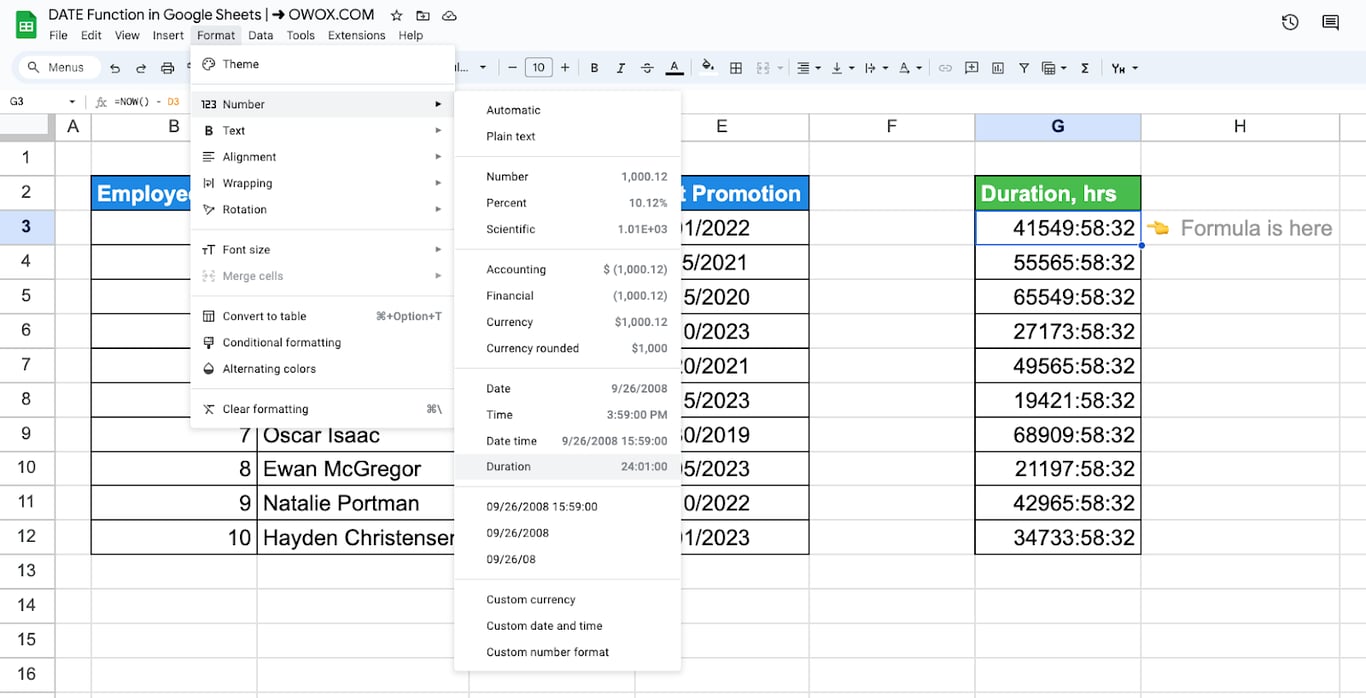Image resolution: width=1366 pixels, height=698 pixels.
Task: Click the formula bar with =NOW()
Action: tap(148, 102)
